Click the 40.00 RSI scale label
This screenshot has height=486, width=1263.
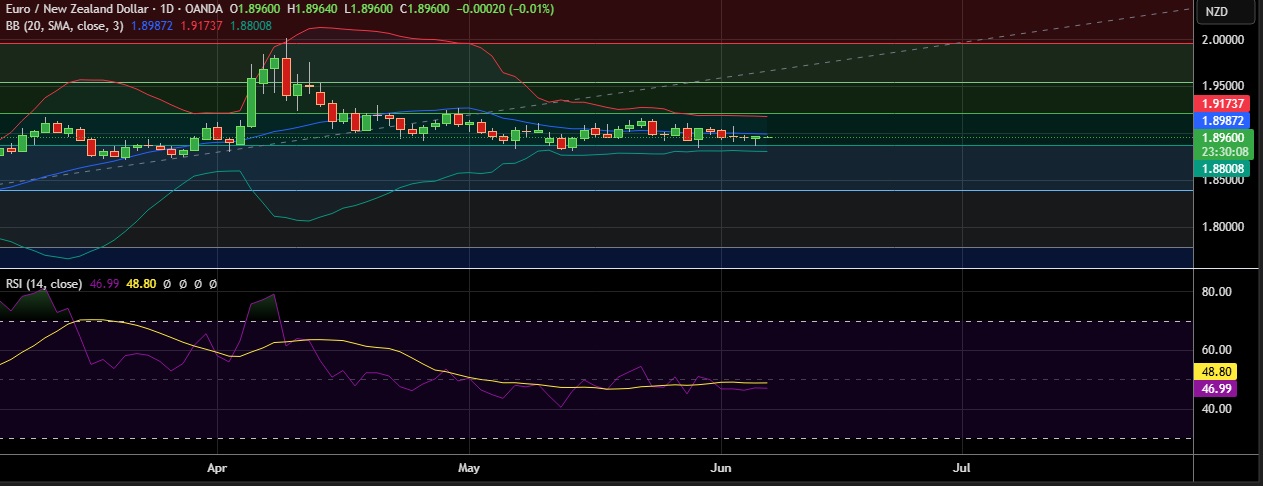tap(1217, 408)
